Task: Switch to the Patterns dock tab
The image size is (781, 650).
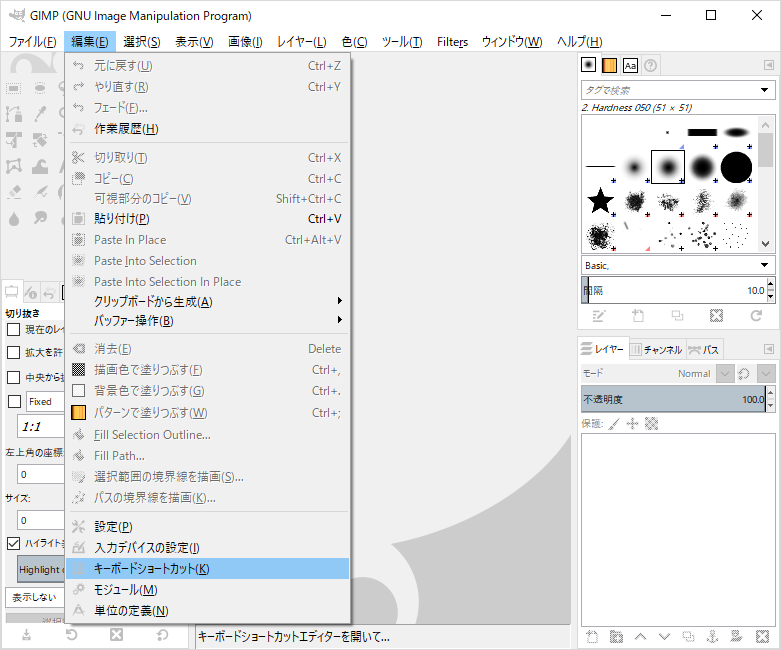Action: tap(610, 65)
